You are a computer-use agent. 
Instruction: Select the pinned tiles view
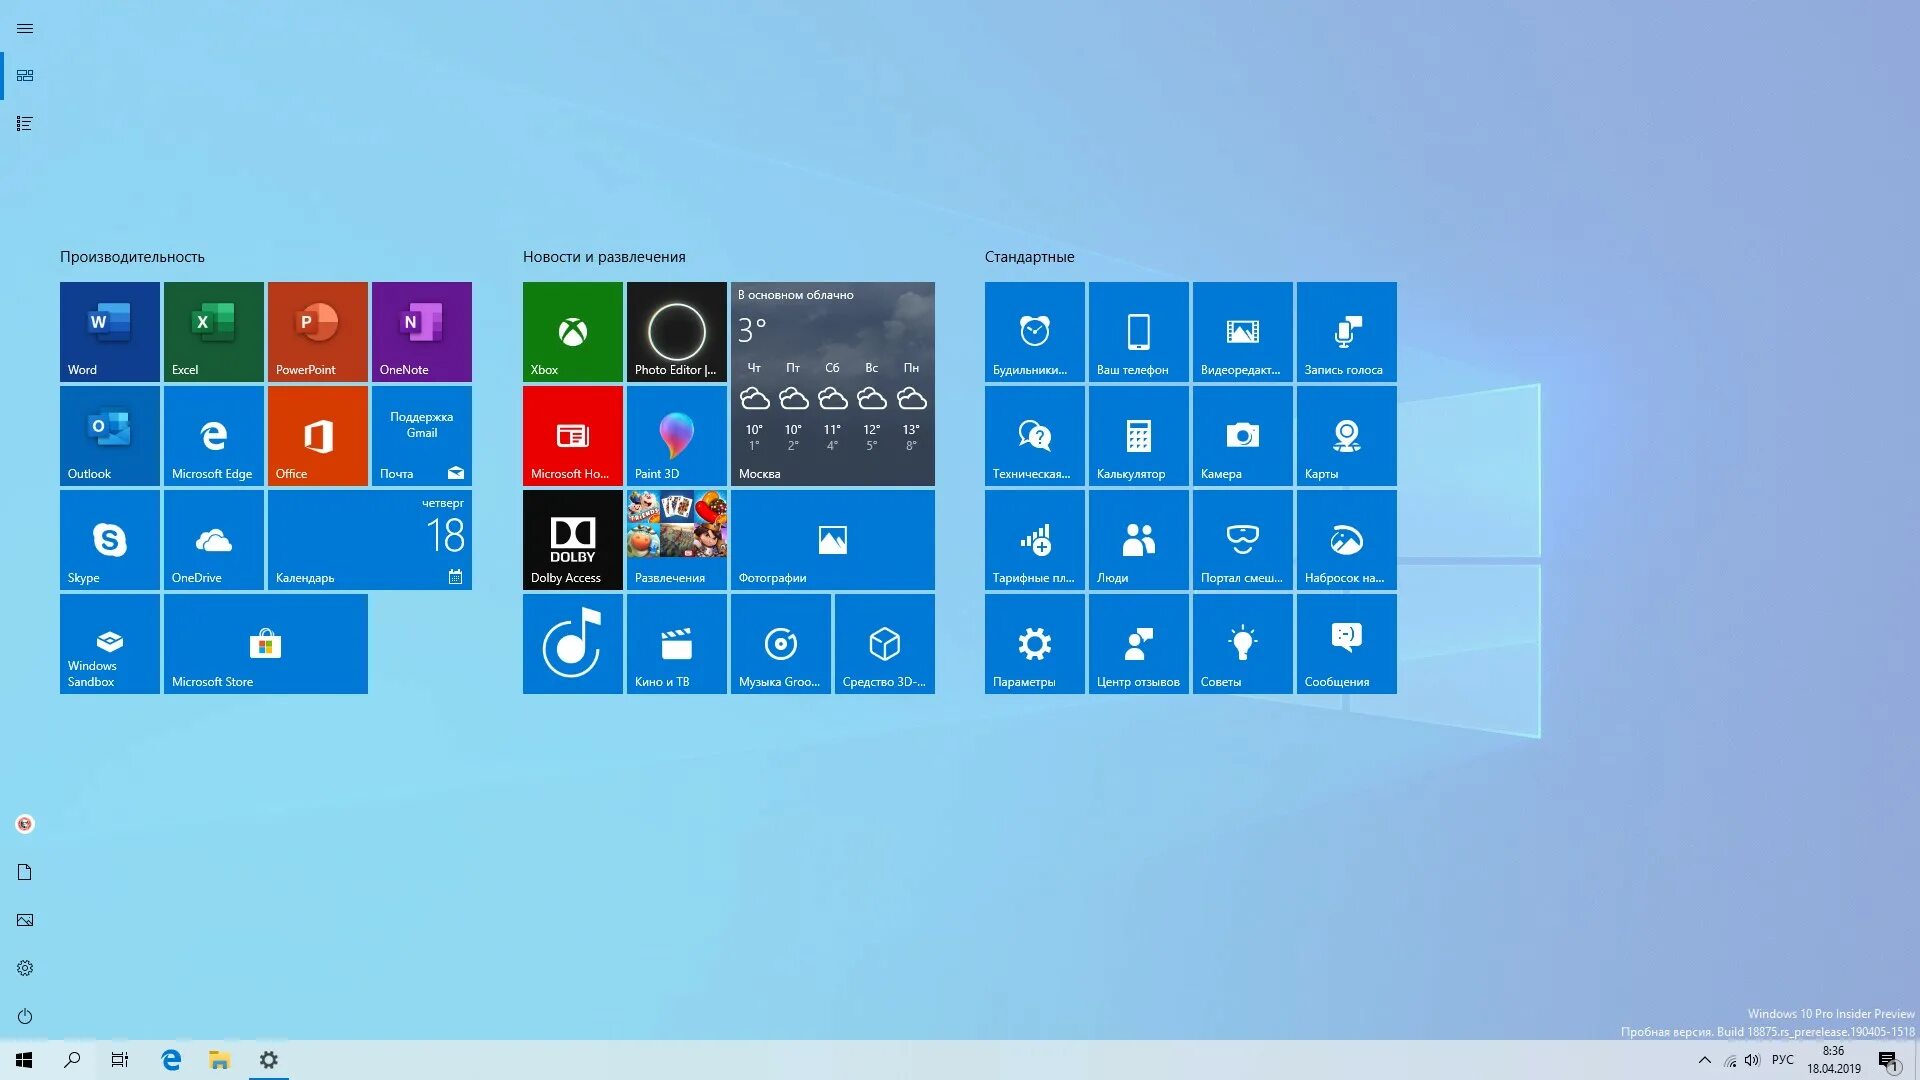(x=25, y=75)
